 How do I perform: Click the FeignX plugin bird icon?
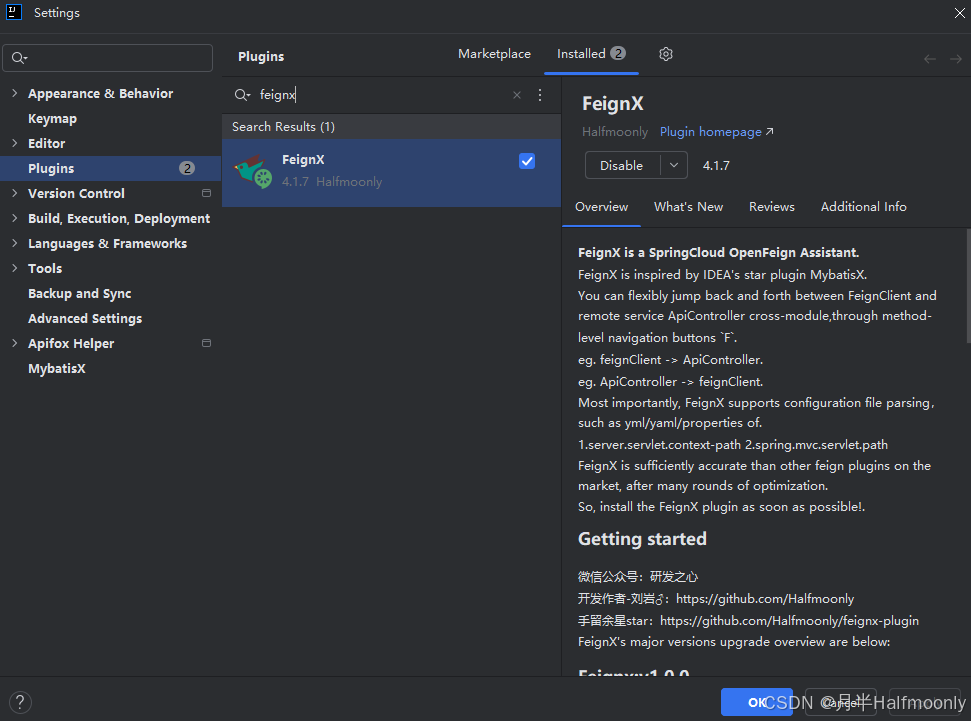[x=253, y=172]
